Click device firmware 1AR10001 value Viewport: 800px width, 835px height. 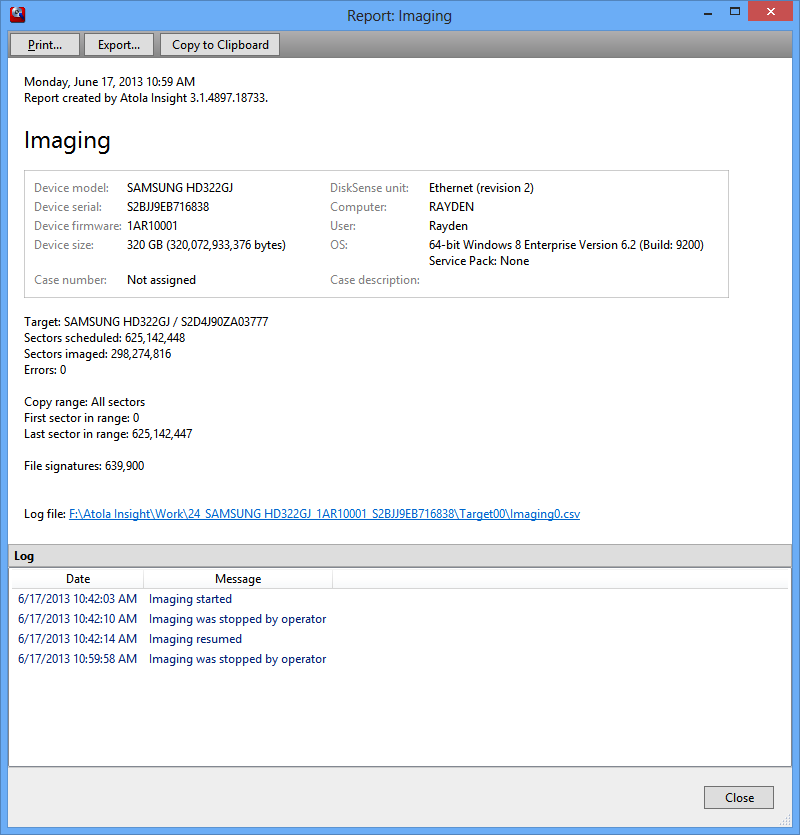tap(152, 226)
